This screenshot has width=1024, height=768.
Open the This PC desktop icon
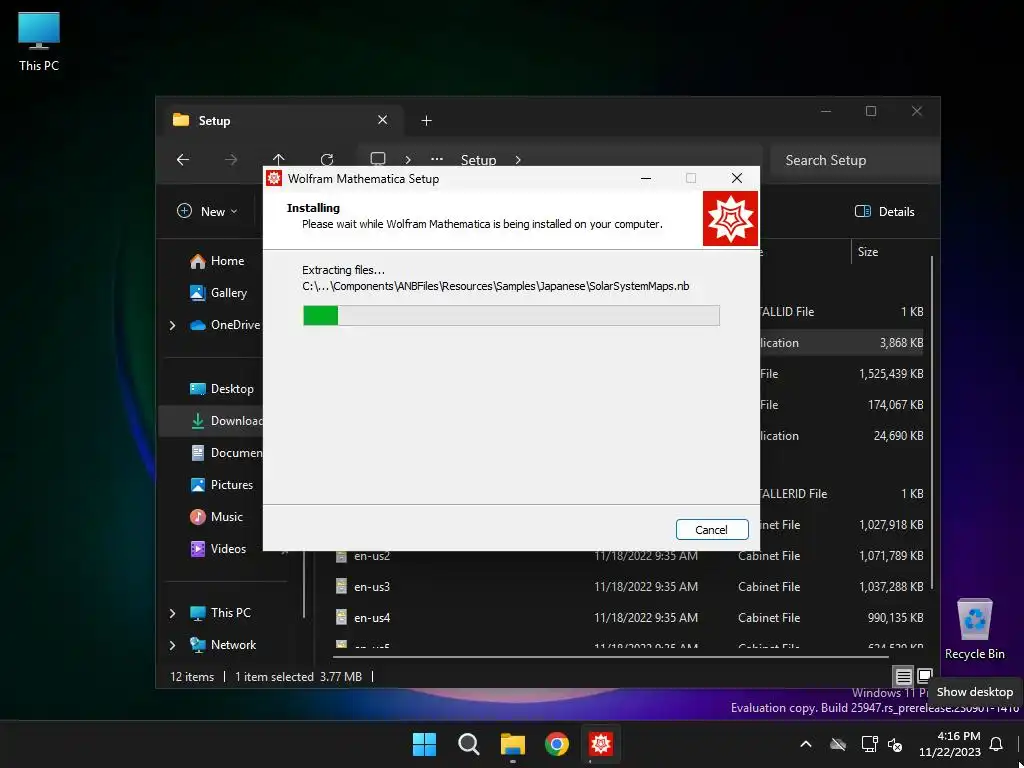[39, 41]
